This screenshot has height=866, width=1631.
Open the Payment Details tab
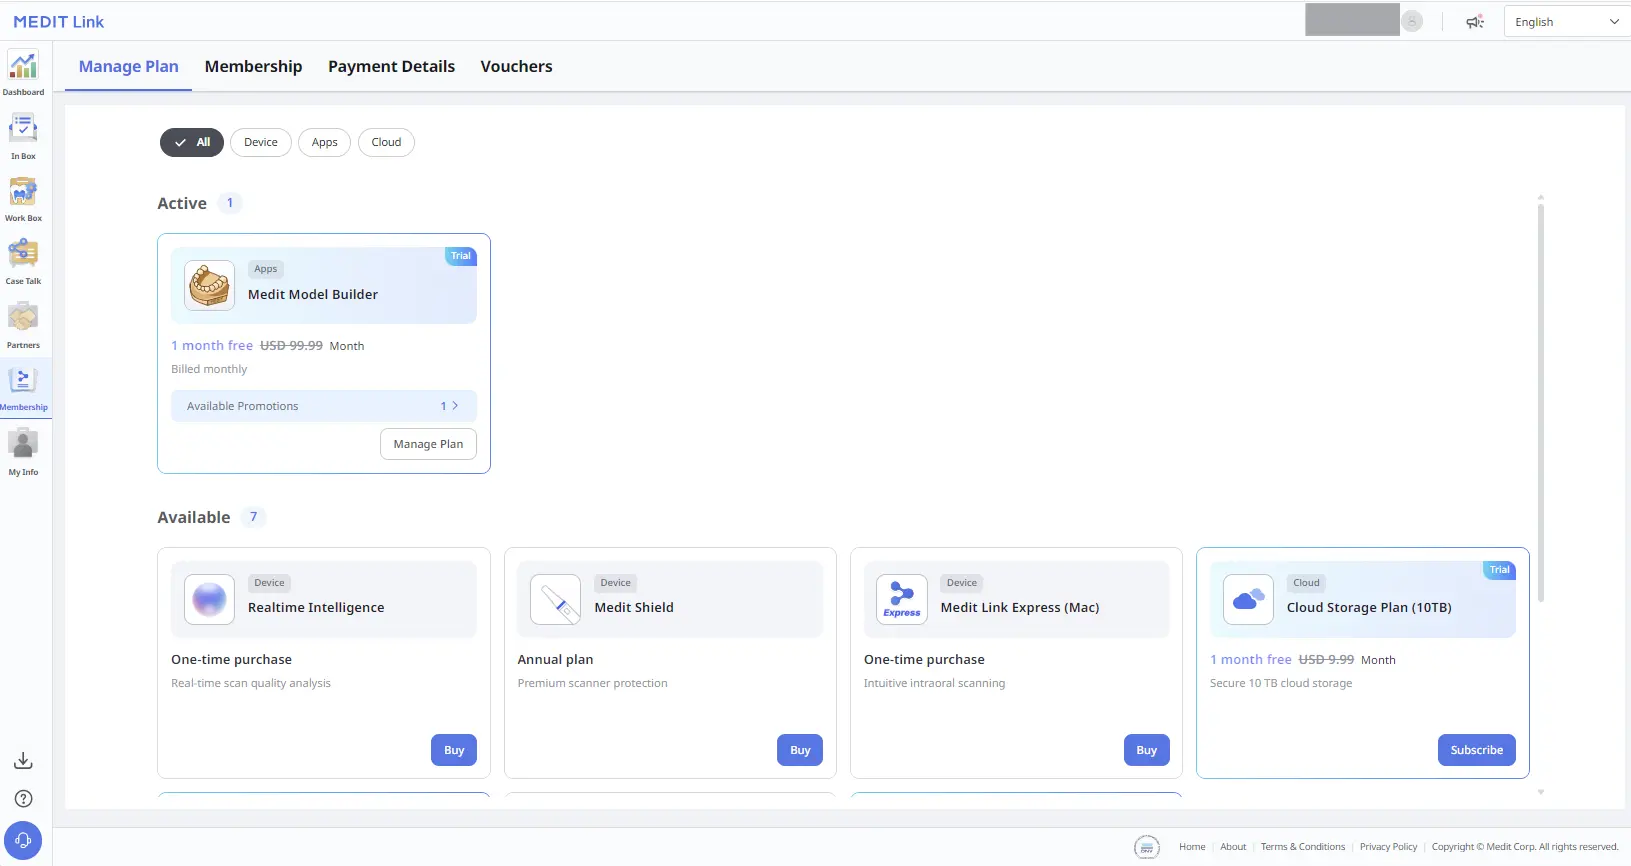click(391, 66)
